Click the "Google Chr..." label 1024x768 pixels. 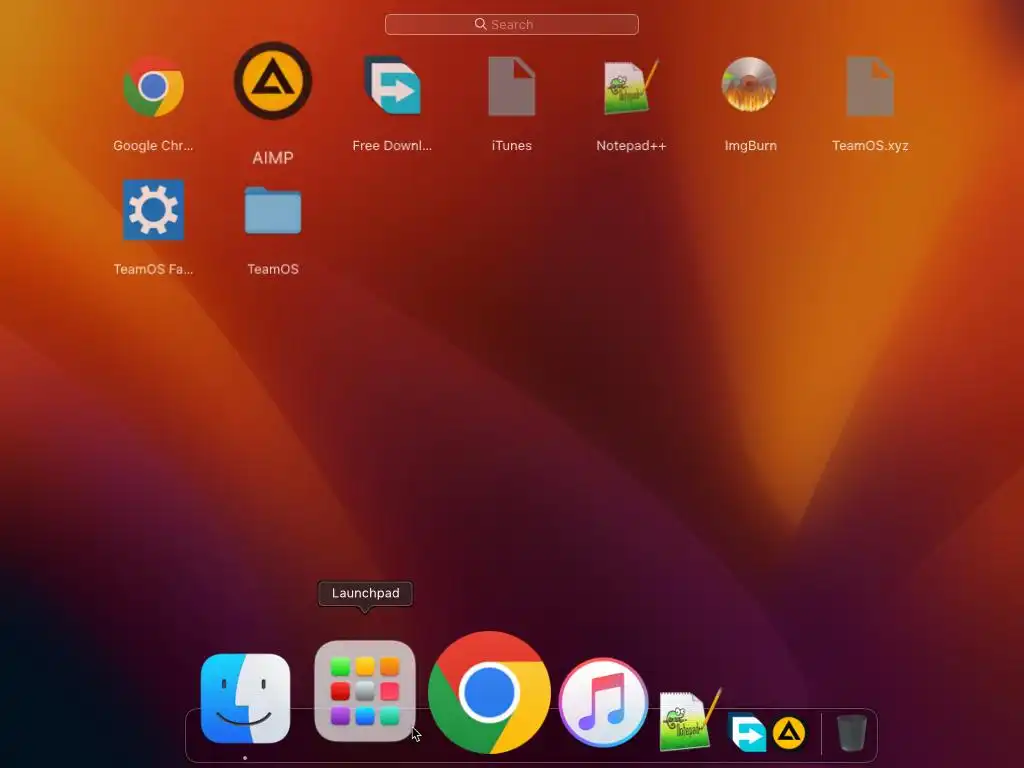coord(153,146)
